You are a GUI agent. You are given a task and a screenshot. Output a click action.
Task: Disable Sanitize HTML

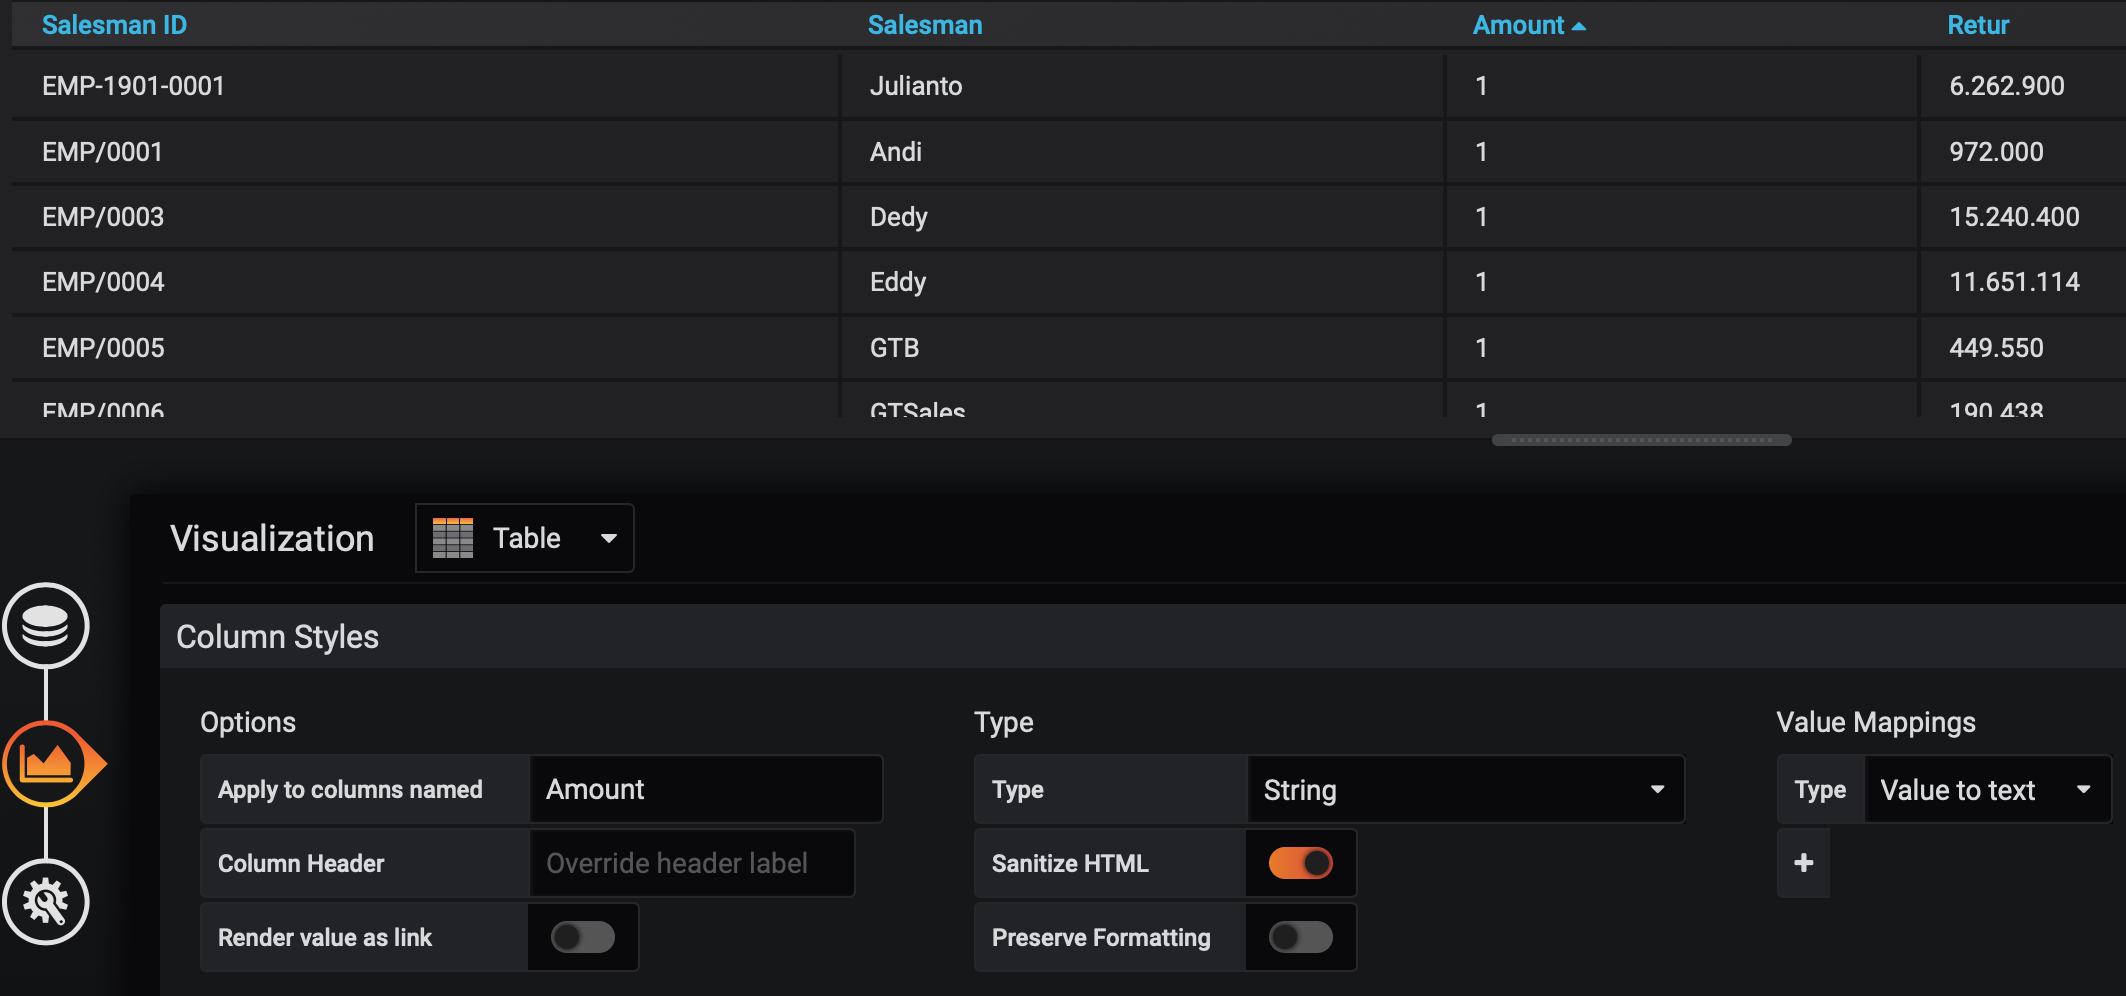tap(1300, 862)
